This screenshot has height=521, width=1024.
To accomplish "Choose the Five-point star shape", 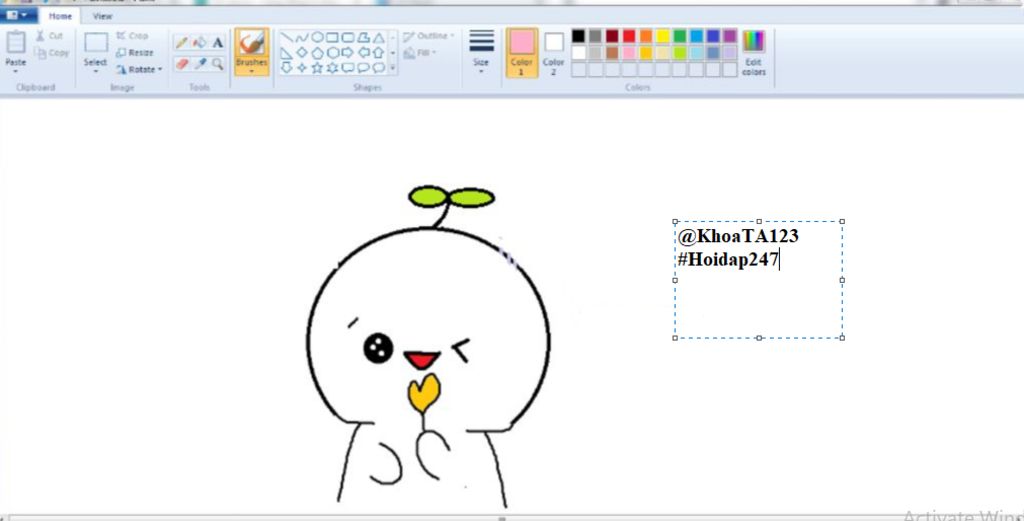I will [317, 68].
